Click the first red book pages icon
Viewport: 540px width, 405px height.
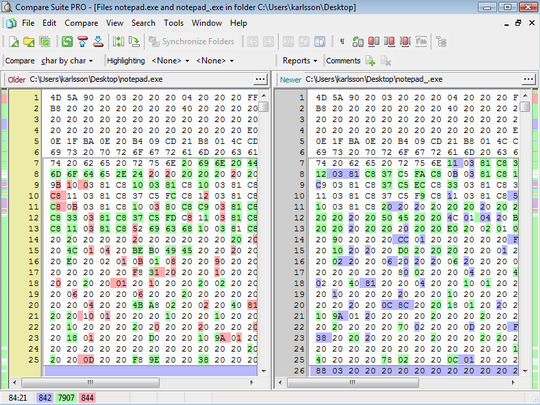(x=373, y=42)
